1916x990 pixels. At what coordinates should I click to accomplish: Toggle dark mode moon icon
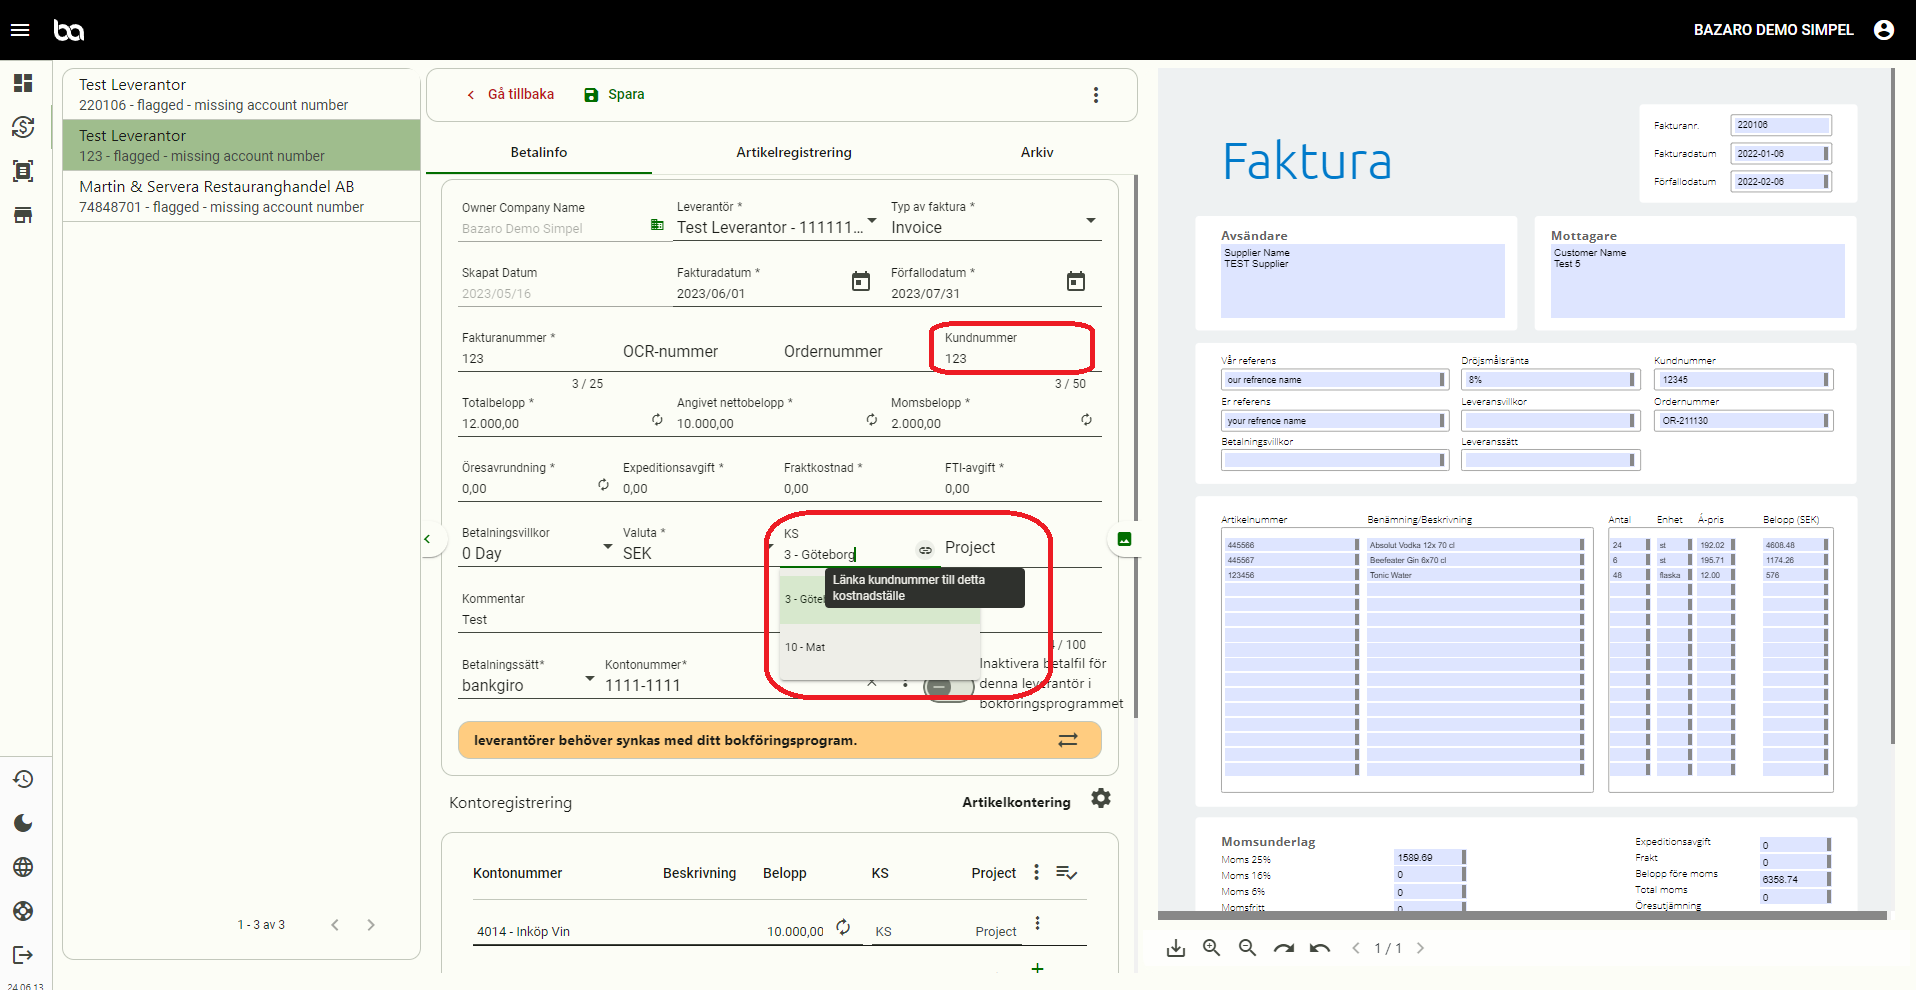pos(23,823)
